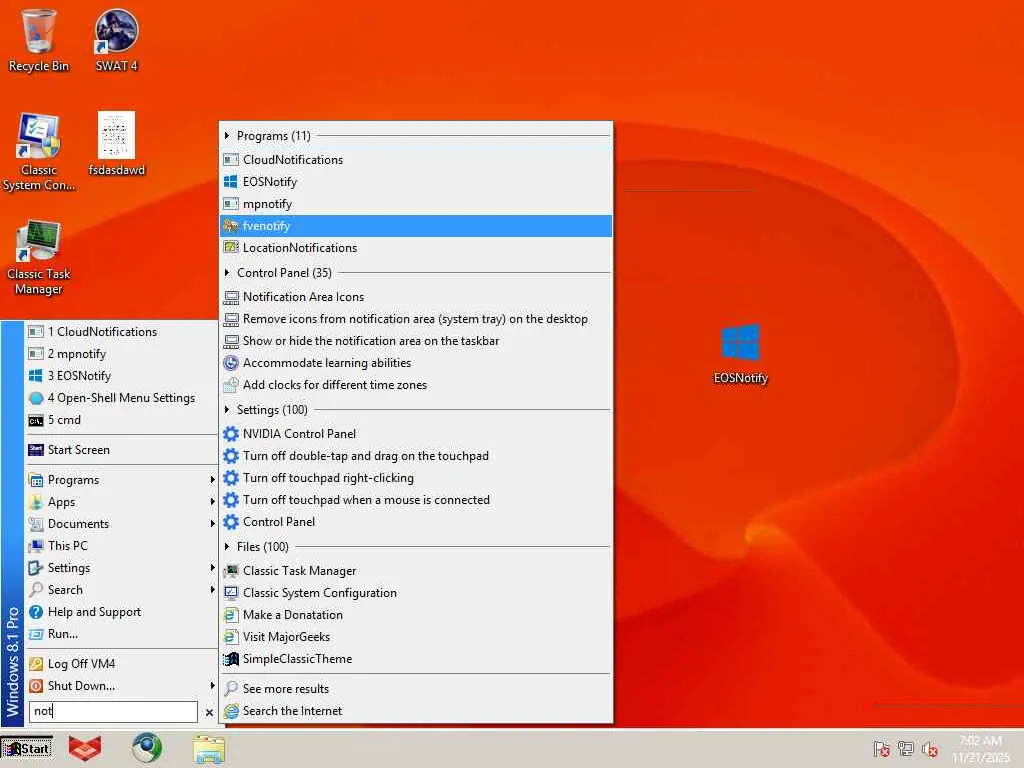This screenshot has height=768, width=1024.
Task: Click the Visit MajorGeeks link icon
Action: [x=231, y=637]
